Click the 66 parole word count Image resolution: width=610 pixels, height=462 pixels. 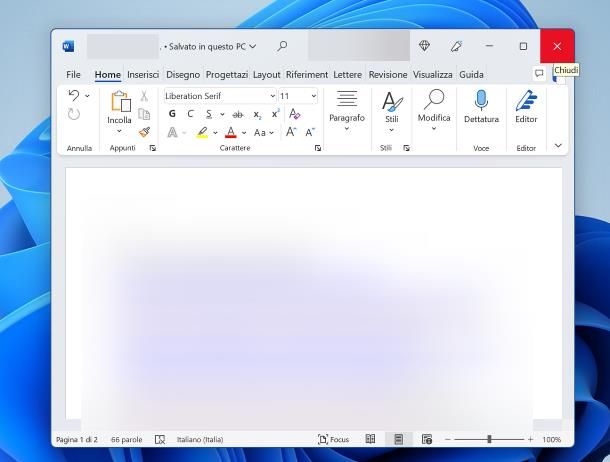(x=126, y=439)
